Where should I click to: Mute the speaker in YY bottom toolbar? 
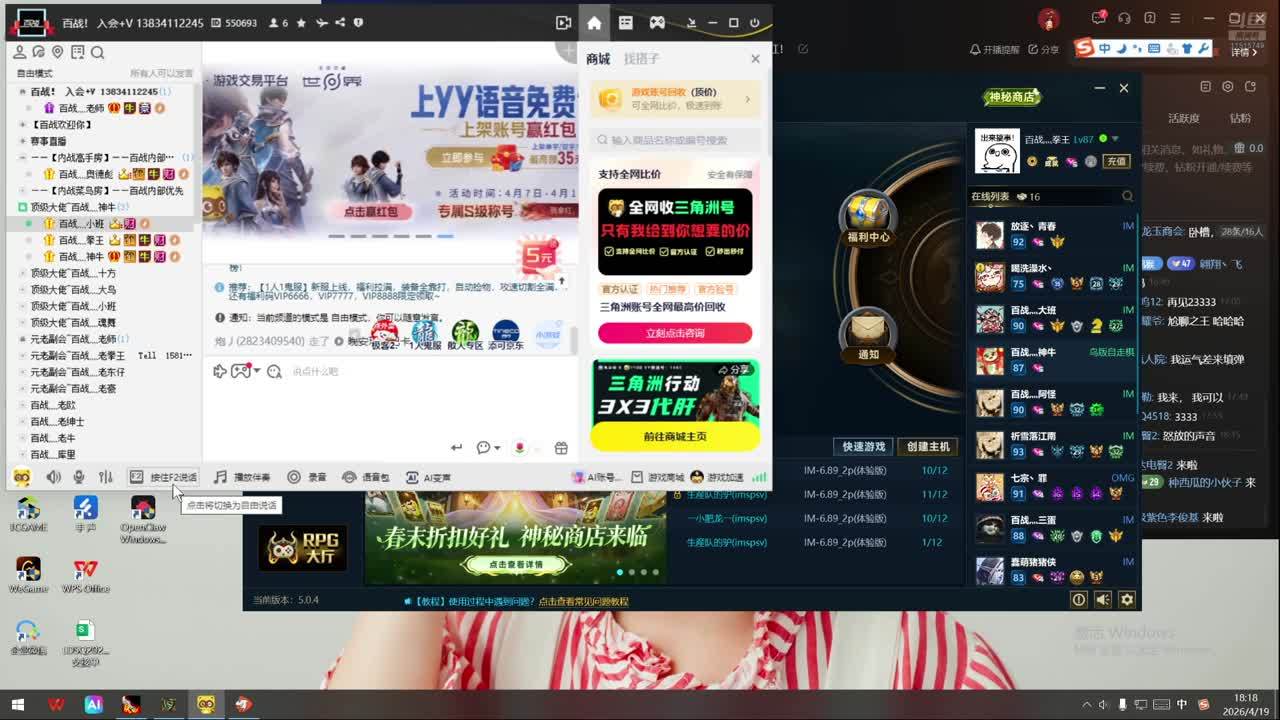pyautogui.click(x=53, y=478)
